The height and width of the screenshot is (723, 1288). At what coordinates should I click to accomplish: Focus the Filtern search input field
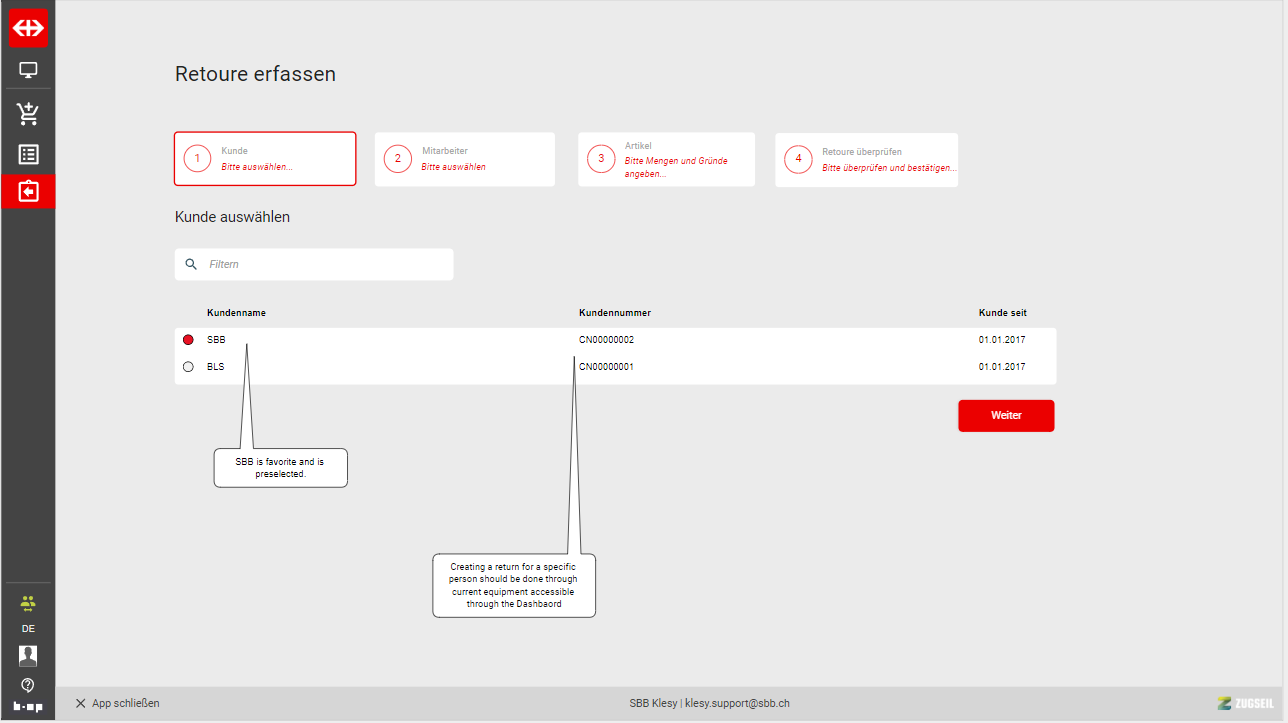[x=325, y=265]
